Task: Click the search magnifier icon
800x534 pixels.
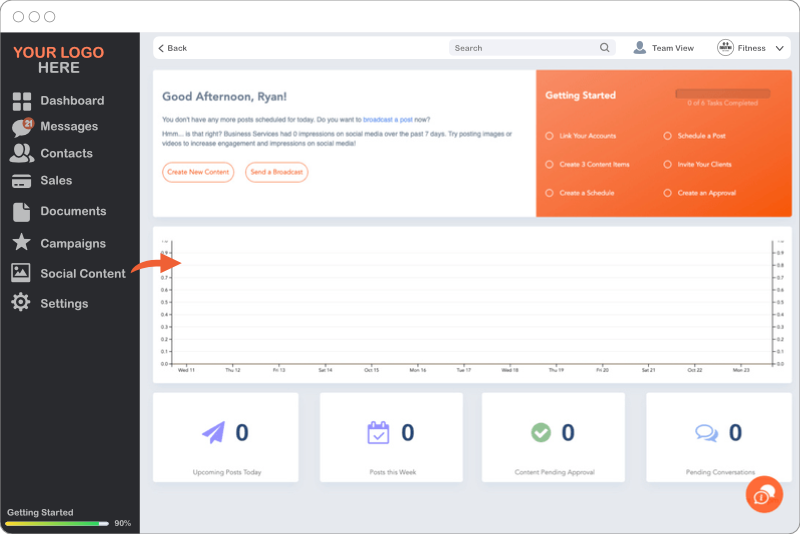Action: coord(605,48)
